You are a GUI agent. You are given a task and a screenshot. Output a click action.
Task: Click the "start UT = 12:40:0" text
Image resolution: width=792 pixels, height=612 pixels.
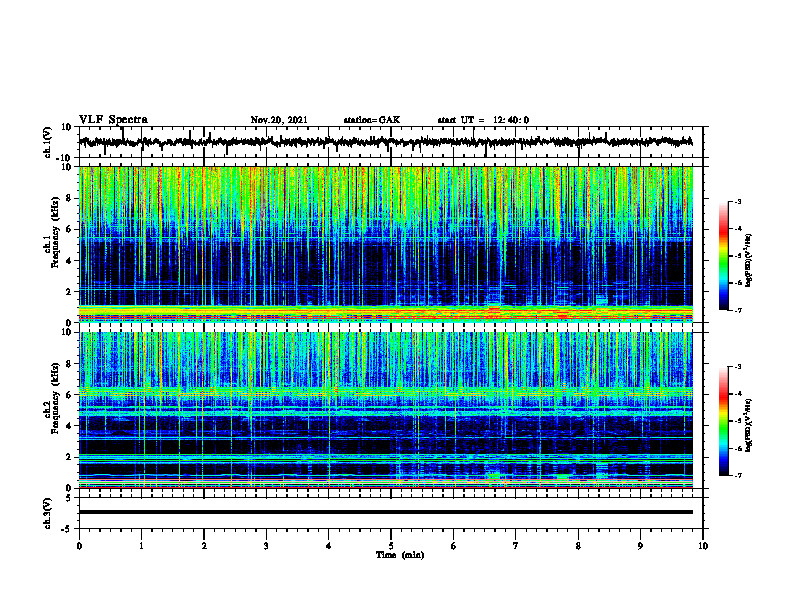[x=483, y=120]
